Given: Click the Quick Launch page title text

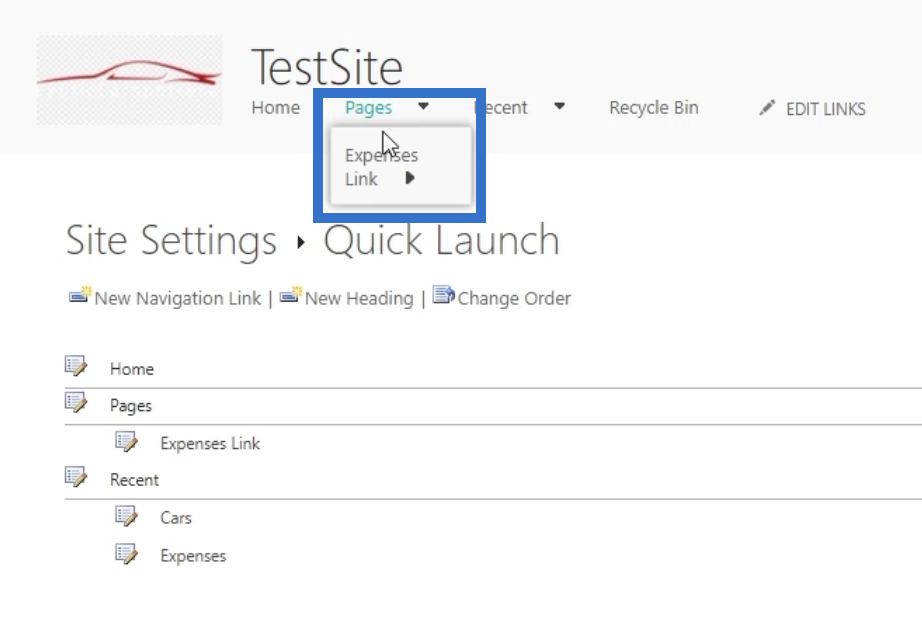Looking at the screenshot, I should click(x=441, y=240).
